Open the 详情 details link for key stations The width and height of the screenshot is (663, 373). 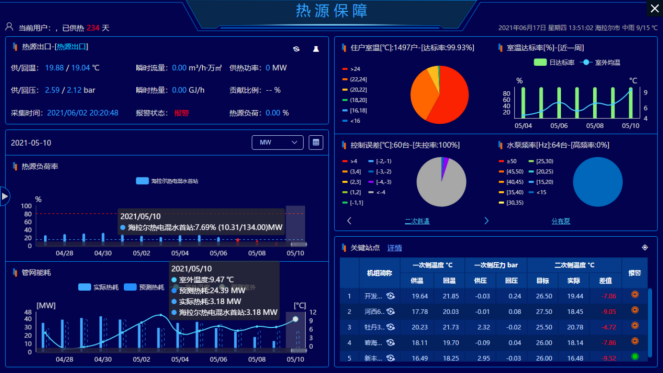click(x=395, y=248)
